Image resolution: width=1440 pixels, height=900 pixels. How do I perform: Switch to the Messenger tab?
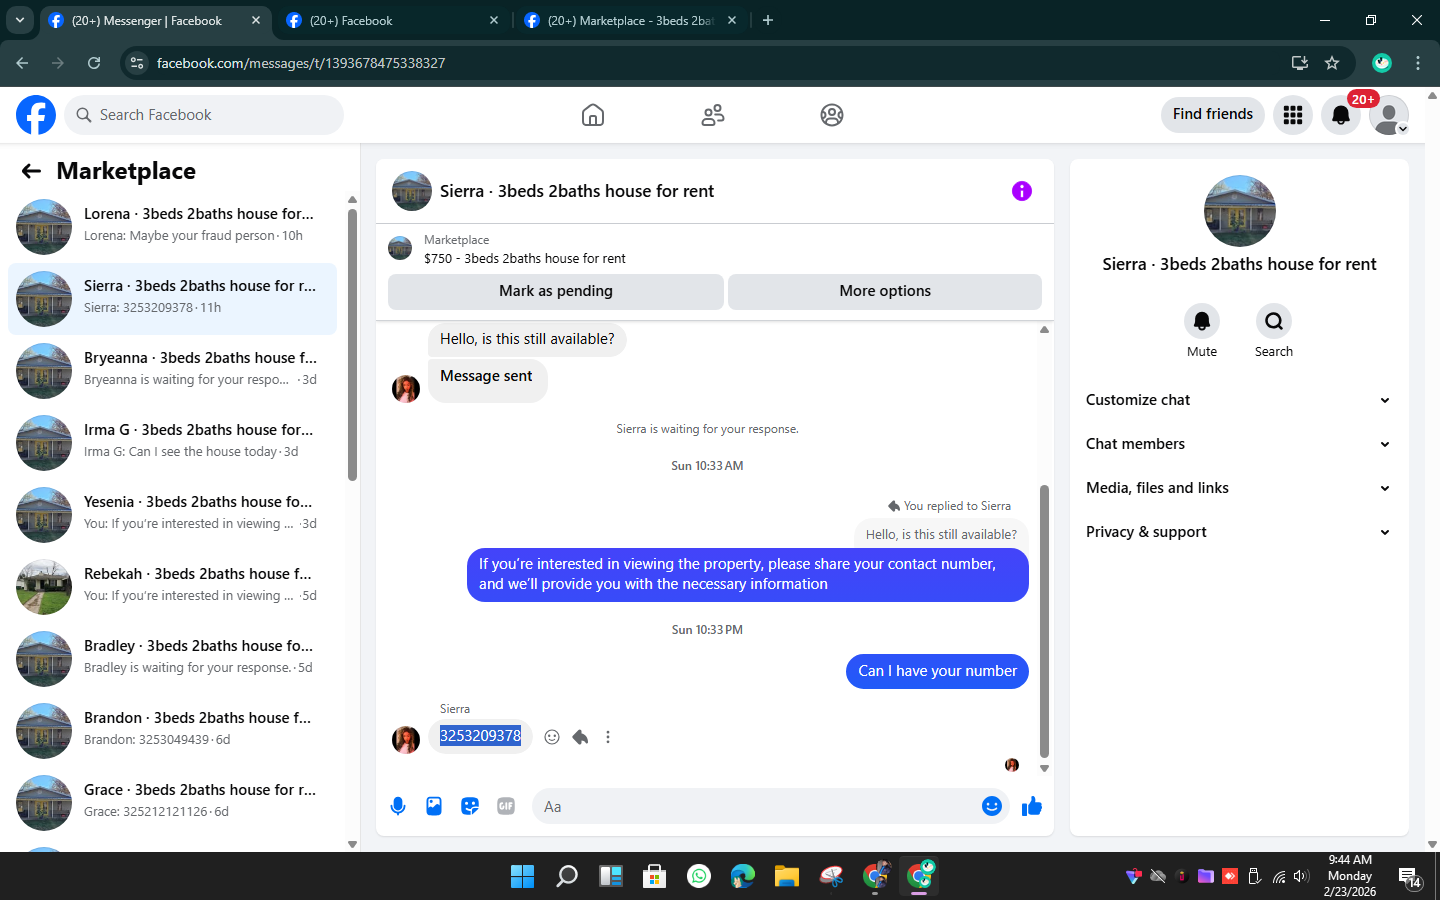(x=154, y=20)
